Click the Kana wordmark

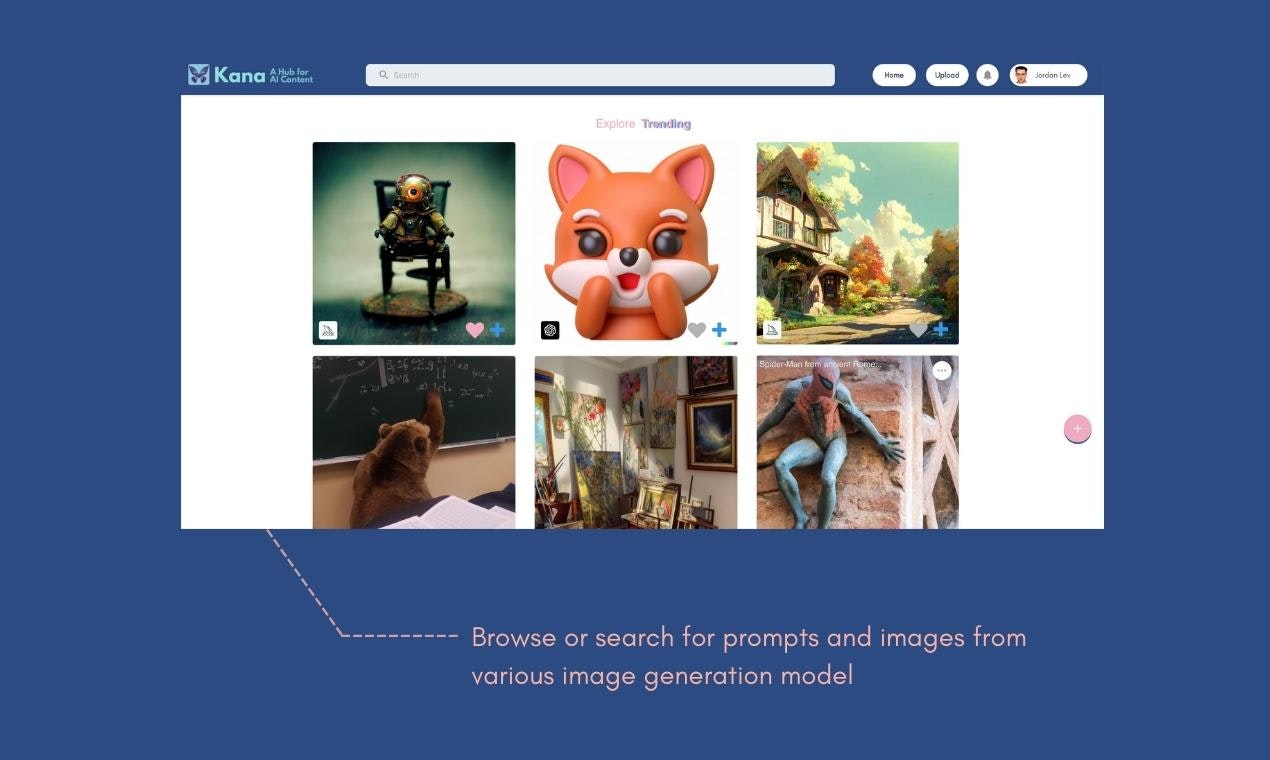(239, 75)
